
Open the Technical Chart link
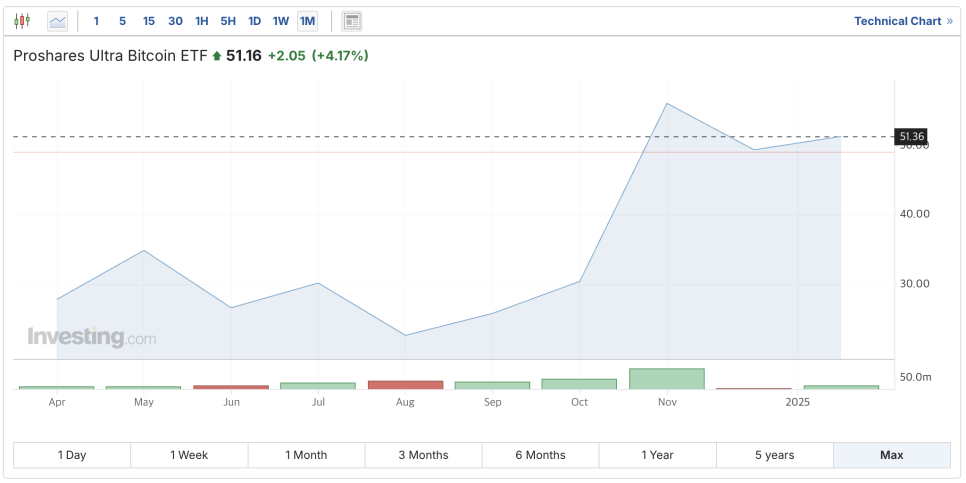(903, 21)
